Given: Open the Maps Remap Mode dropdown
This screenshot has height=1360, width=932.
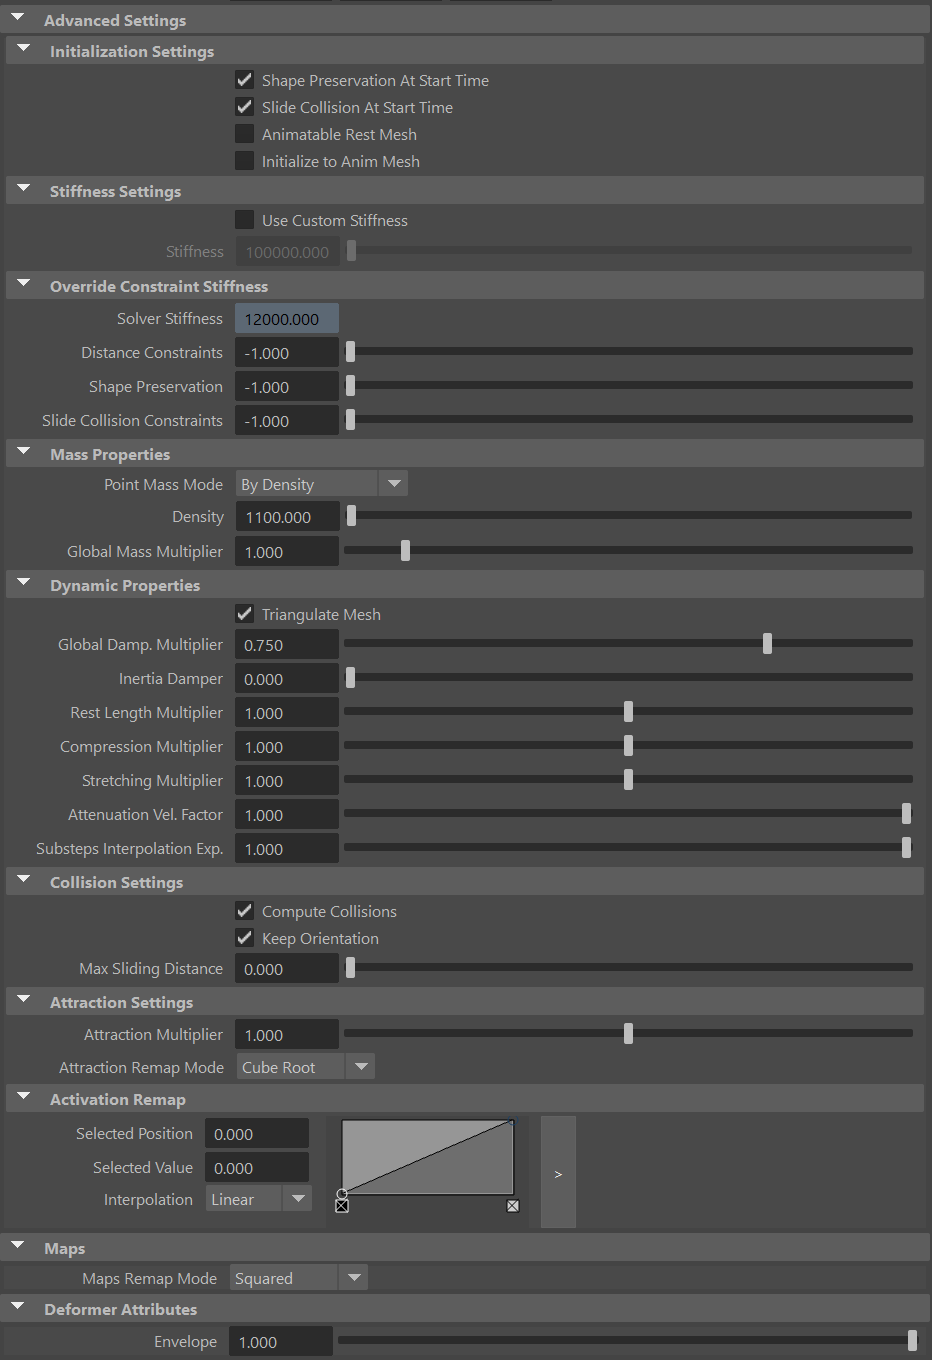Looking at the screenshot, I should (x=354, y=1277).
